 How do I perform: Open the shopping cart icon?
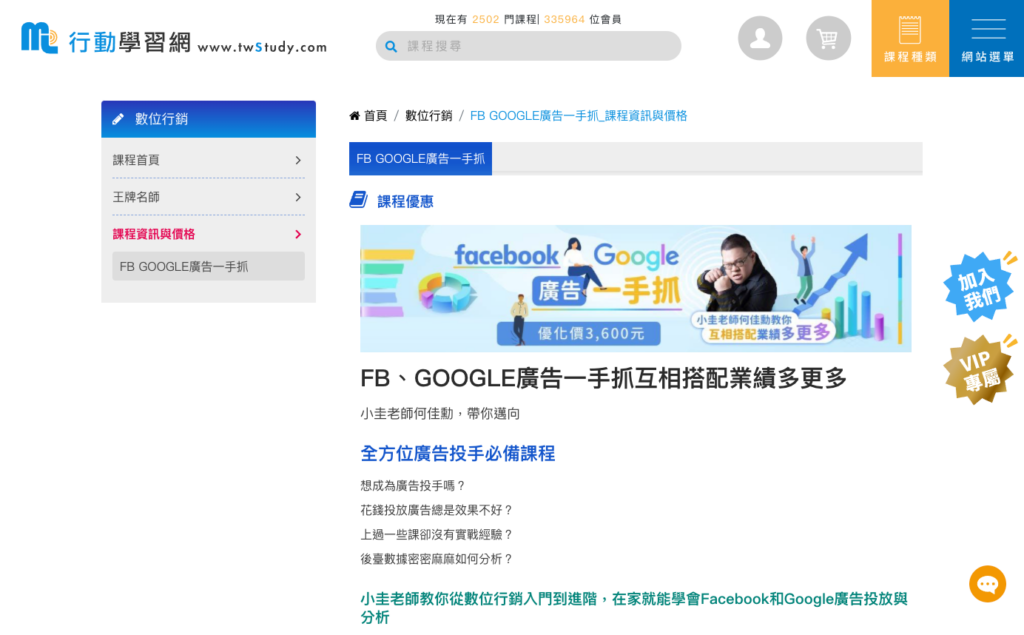tap(828, 38)
